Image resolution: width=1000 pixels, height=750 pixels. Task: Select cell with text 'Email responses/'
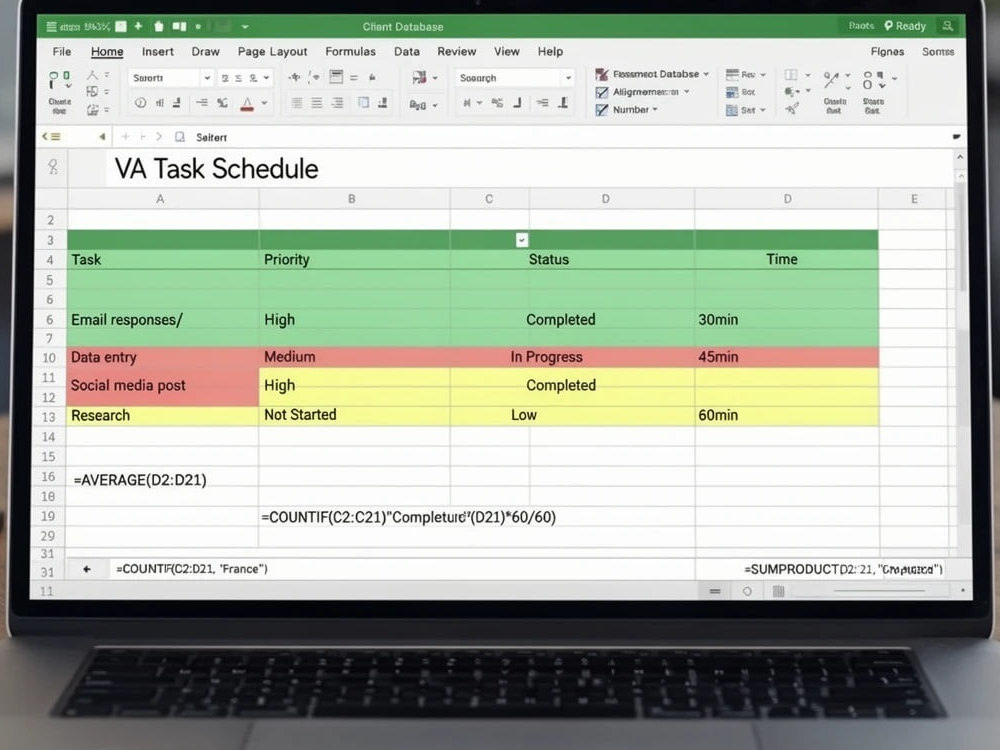click(x=163, y=320)
